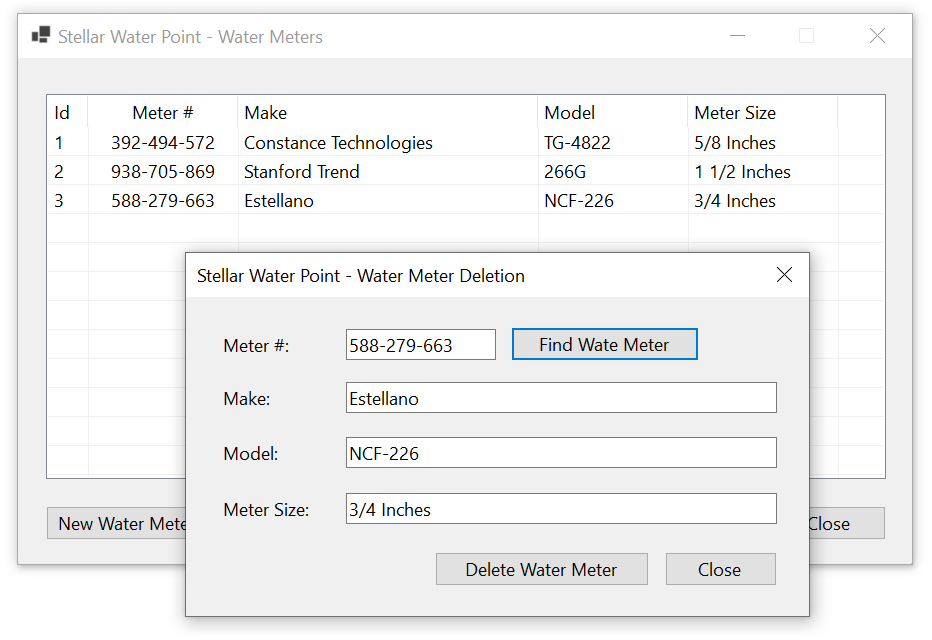This screenshot has width=932, height=640.
Task: Click the Delete Water Meter button
Action: [541, 569]
